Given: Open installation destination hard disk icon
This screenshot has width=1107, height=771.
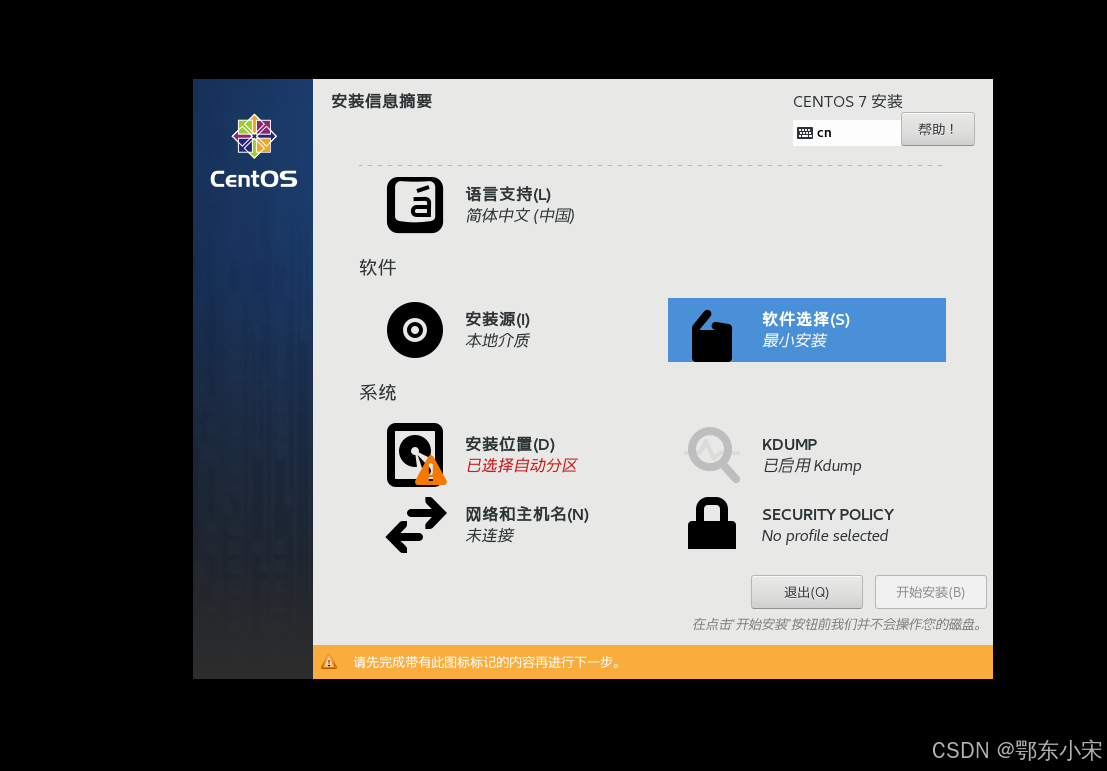Looking at the screenshot, I should [x=414, y=455].
